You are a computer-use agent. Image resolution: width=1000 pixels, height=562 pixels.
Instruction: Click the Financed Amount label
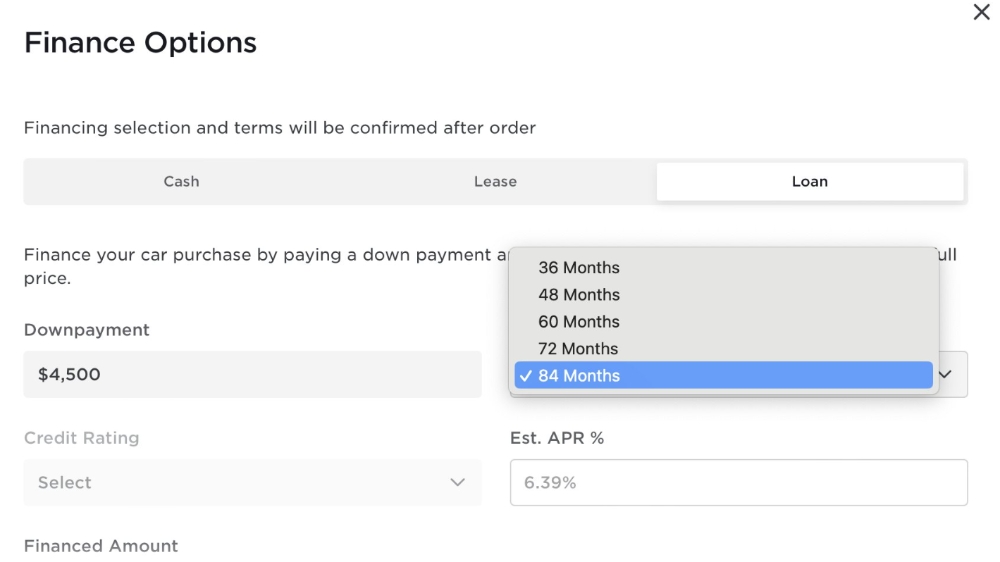(x=101, y=546)
